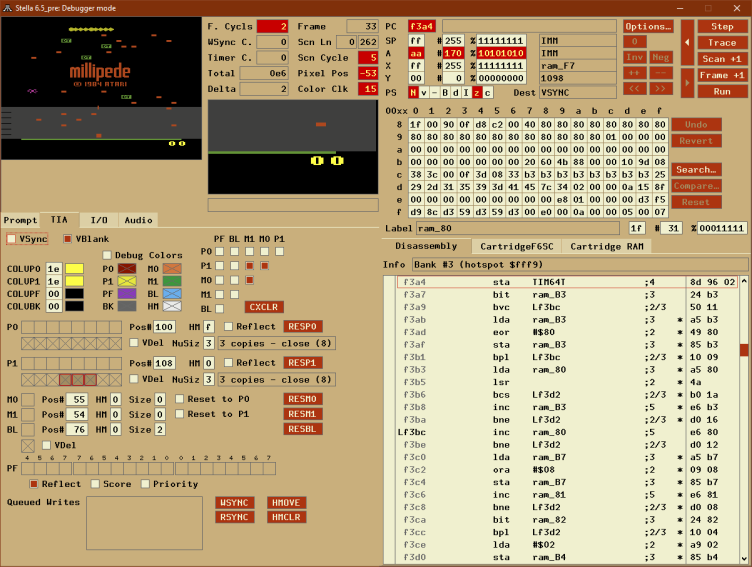
Task: Click the Step button
Action: coord(722,26)
